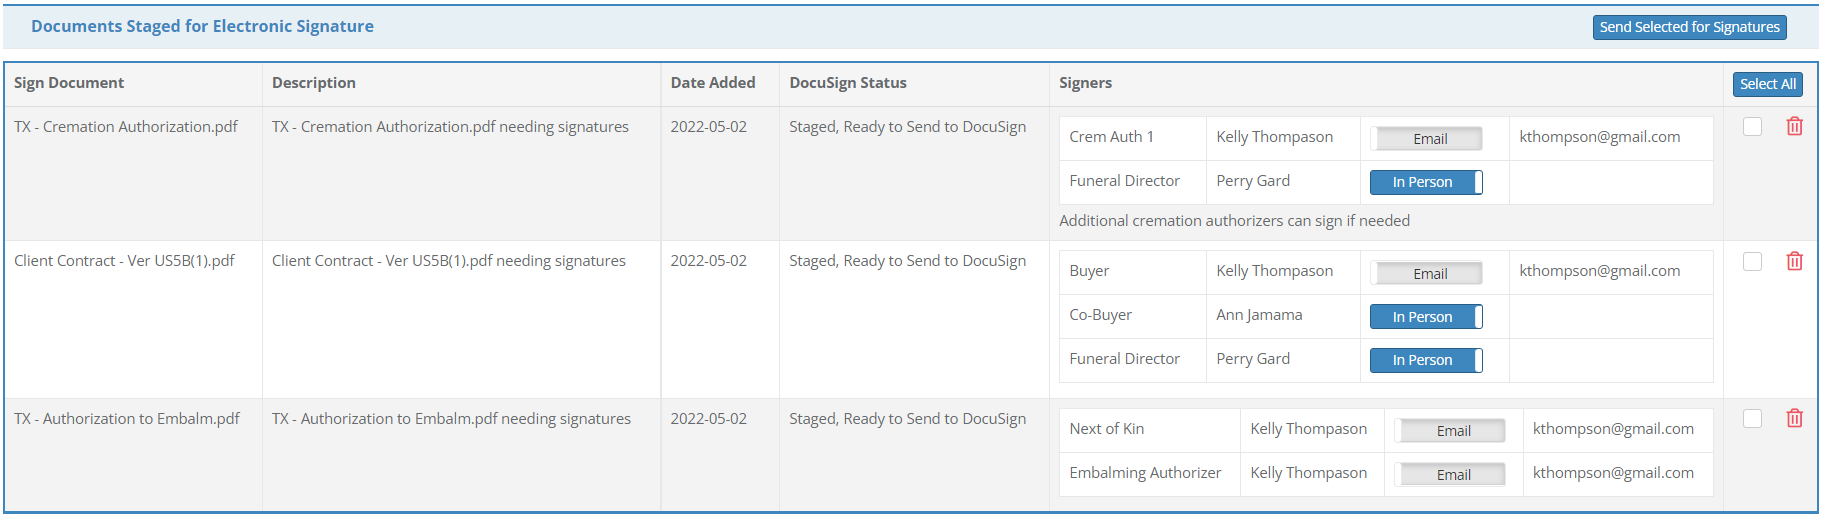Toggle cremation Funeral Director In Person switch
The width and height of the screenshot is (1828, 525).
pyautogui.click(x=1426, y=182)
